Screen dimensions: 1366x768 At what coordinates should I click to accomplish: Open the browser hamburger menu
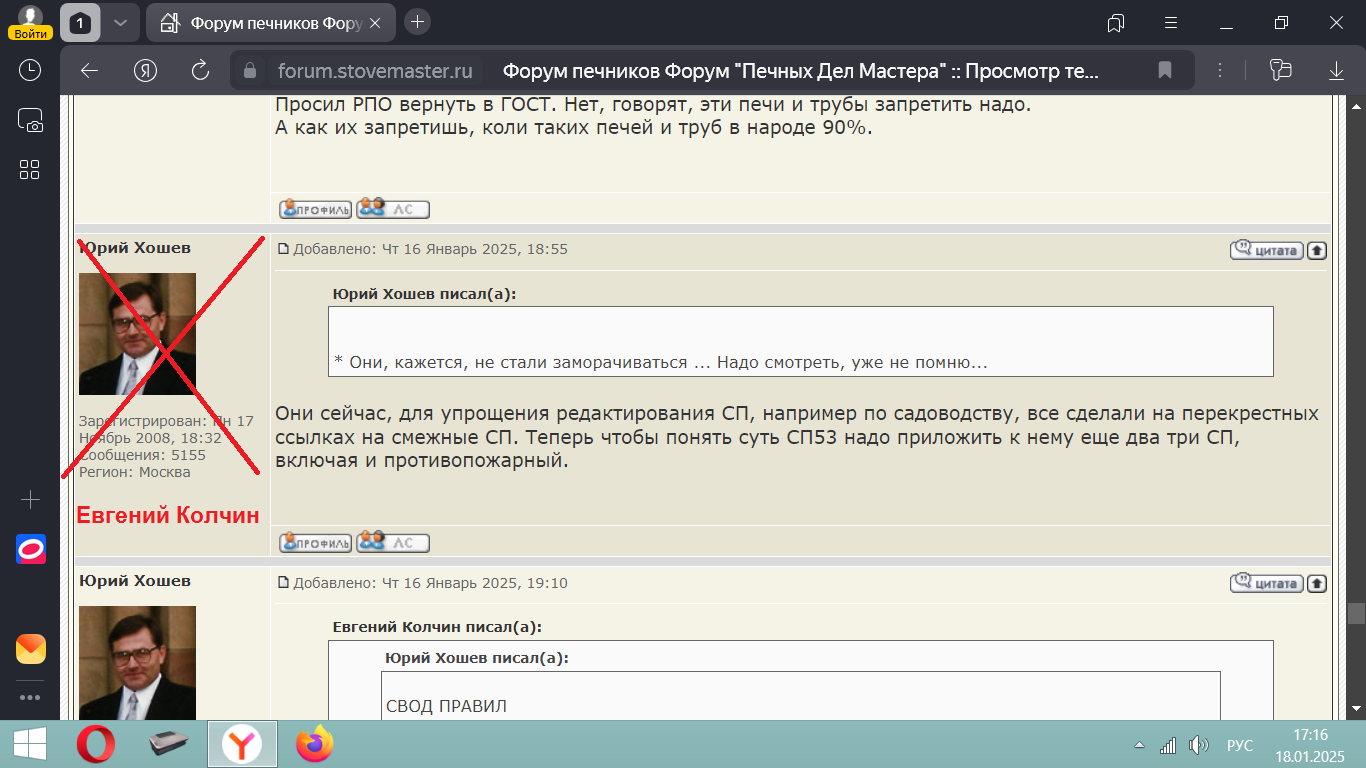(1171, 22)
